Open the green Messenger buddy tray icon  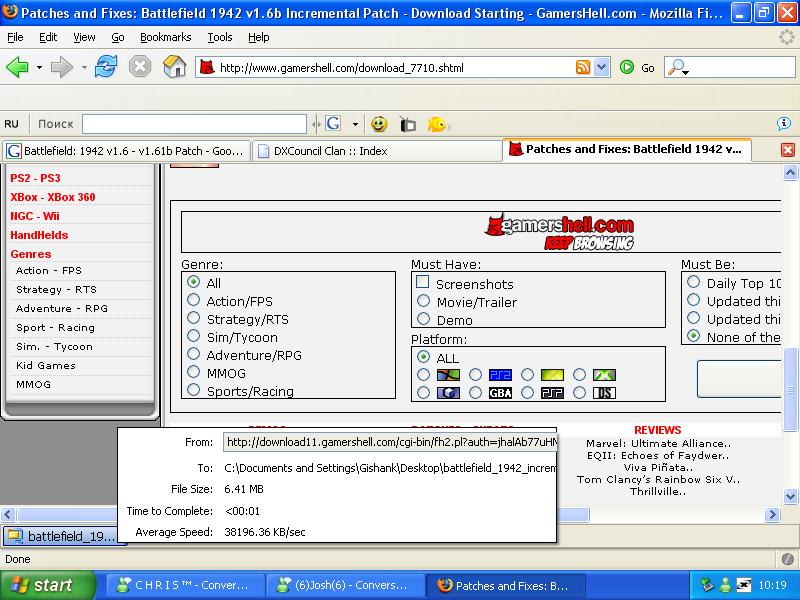pyautogui.click(x=725, y=585)
